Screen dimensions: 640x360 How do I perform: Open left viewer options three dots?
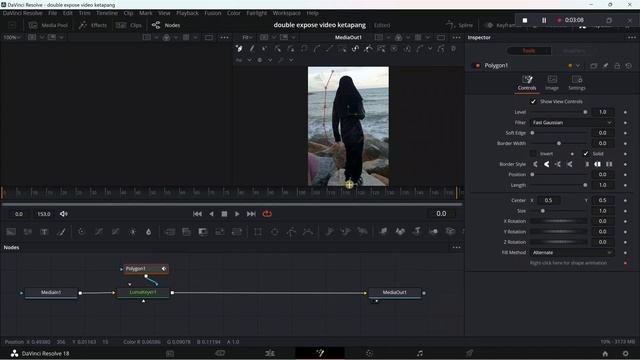click(x=224, y=37)
